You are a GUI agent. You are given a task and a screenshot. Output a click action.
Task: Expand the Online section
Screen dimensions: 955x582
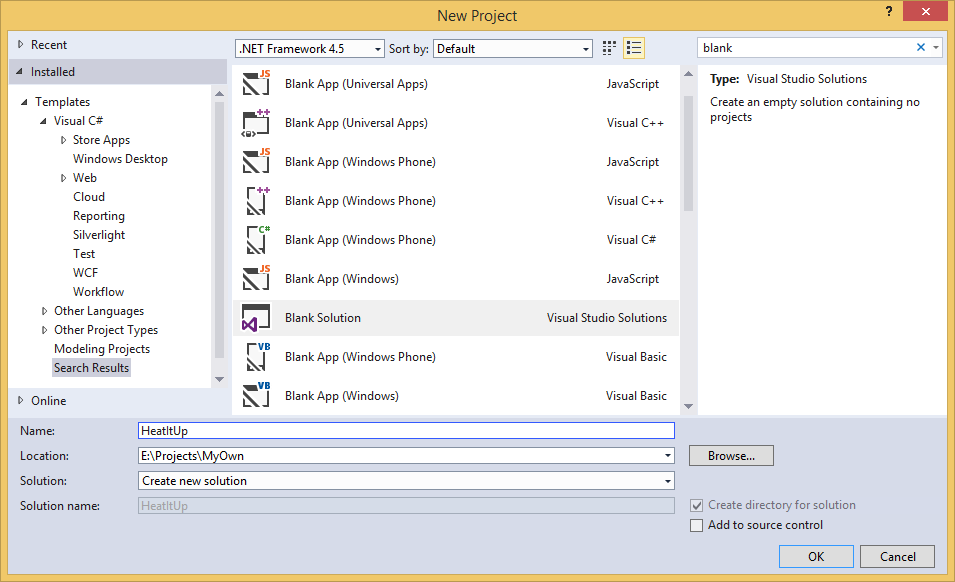tap(20, 401)
